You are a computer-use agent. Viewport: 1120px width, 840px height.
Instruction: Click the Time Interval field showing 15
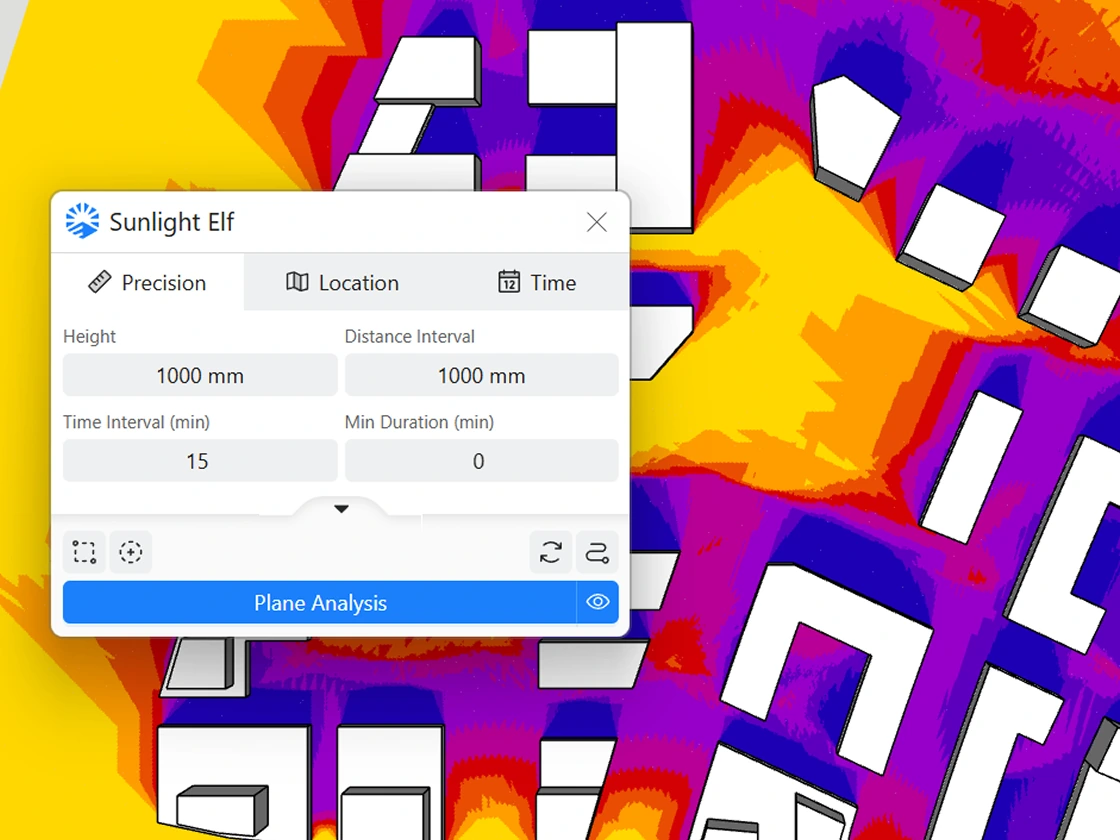(x=200, y=461)
